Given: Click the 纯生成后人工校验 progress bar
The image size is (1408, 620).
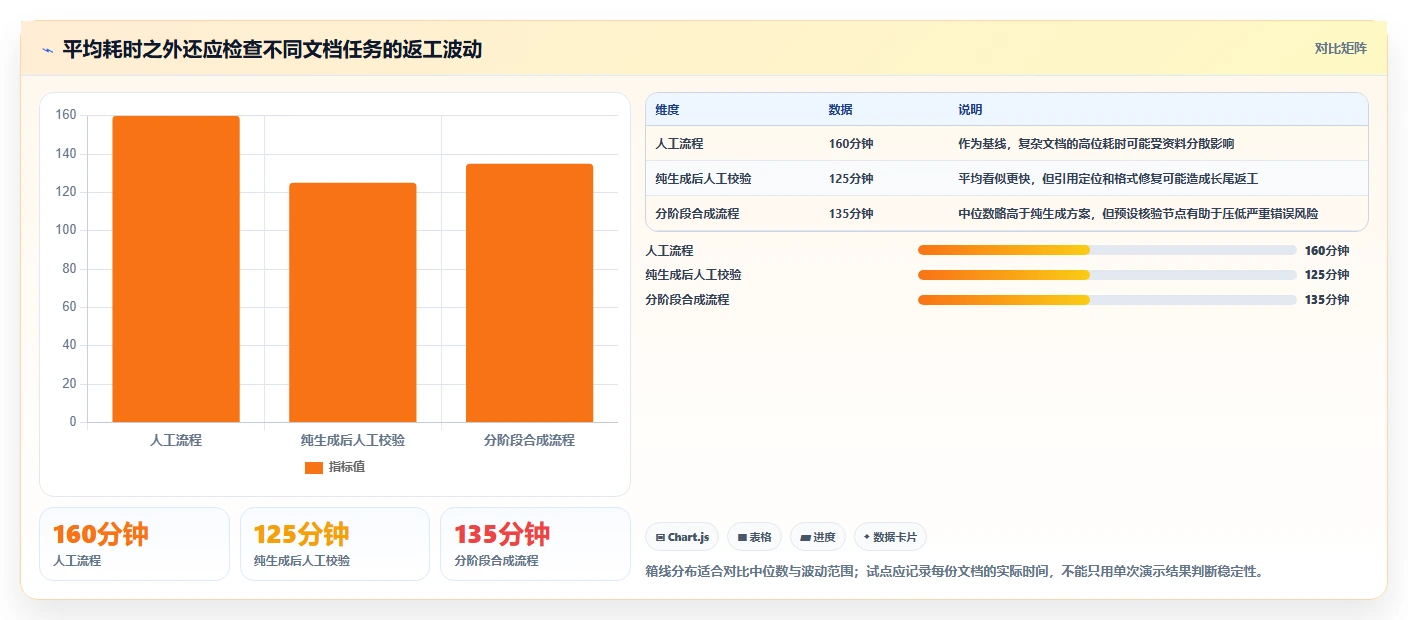Looking at the screenshot, I should 1107,274.
